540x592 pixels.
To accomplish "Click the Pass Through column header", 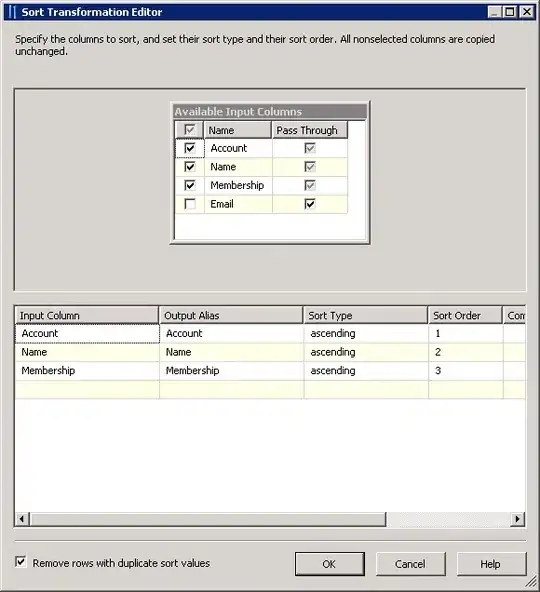I will (310, 130).
